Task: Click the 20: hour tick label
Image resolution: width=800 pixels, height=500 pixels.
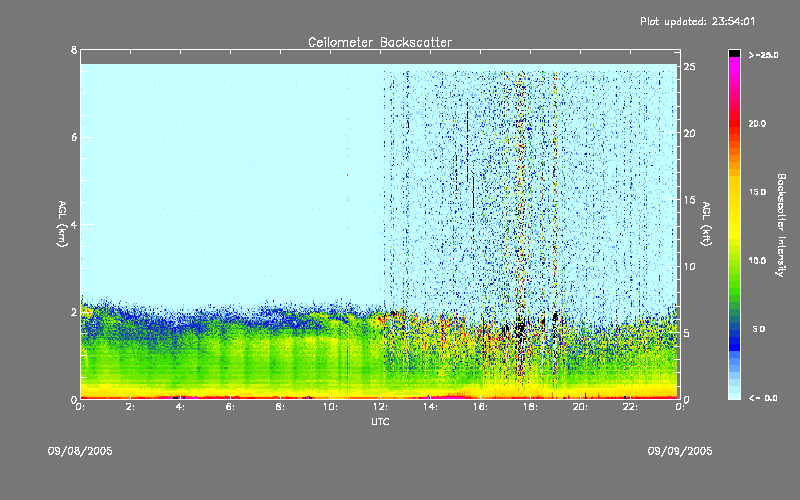Action: 581,407
